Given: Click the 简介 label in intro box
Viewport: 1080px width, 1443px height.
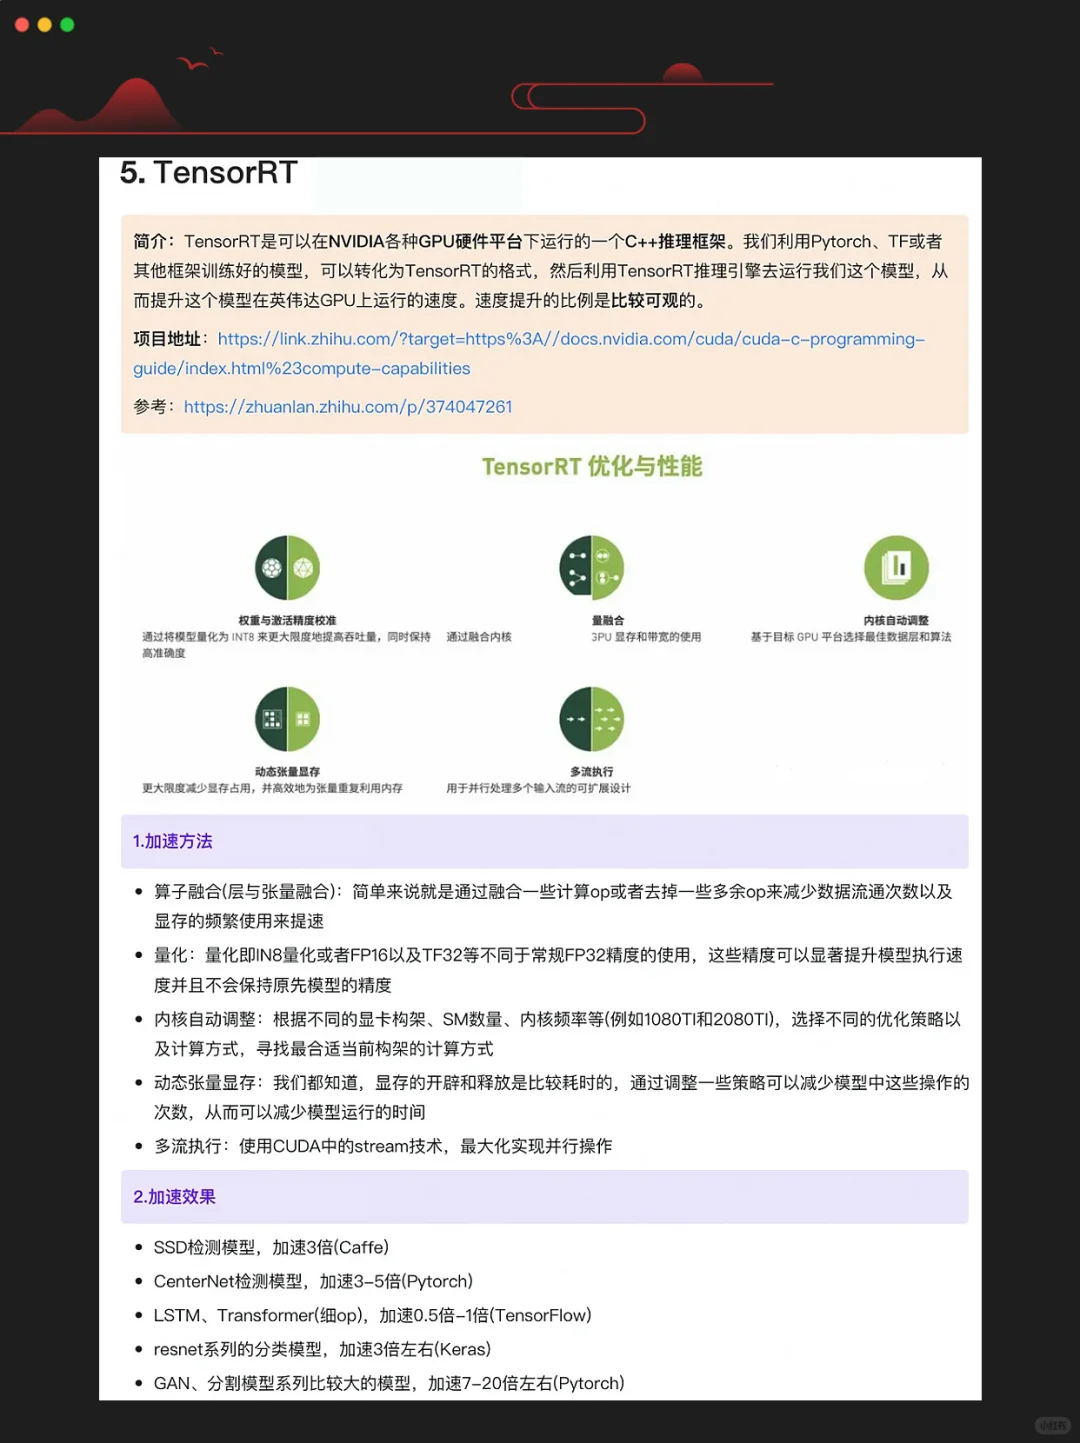Looking at the screenshot, I should pos(151,242).
